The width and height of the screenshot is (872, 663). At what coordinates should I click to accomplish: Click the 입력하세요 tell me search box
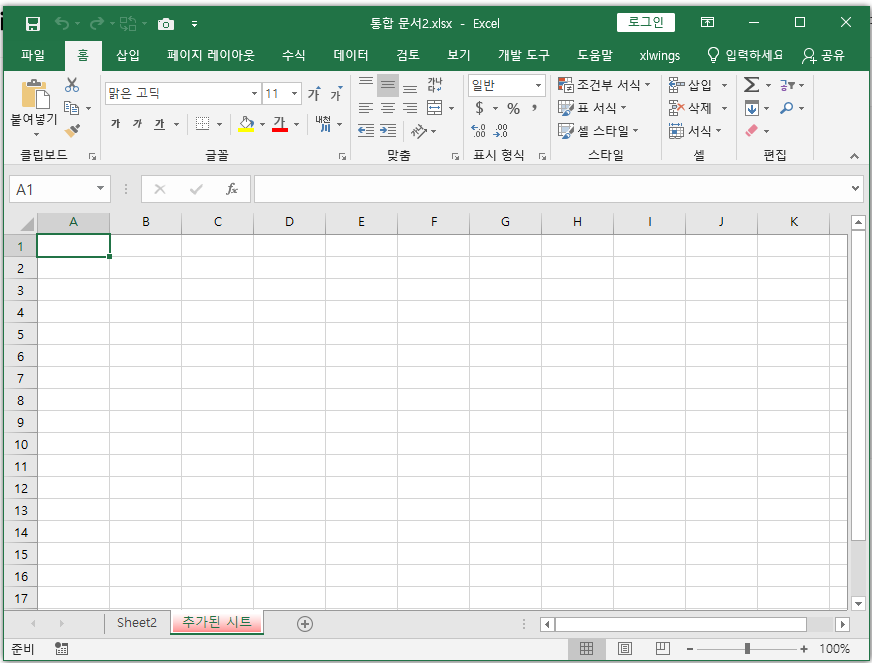745,55
